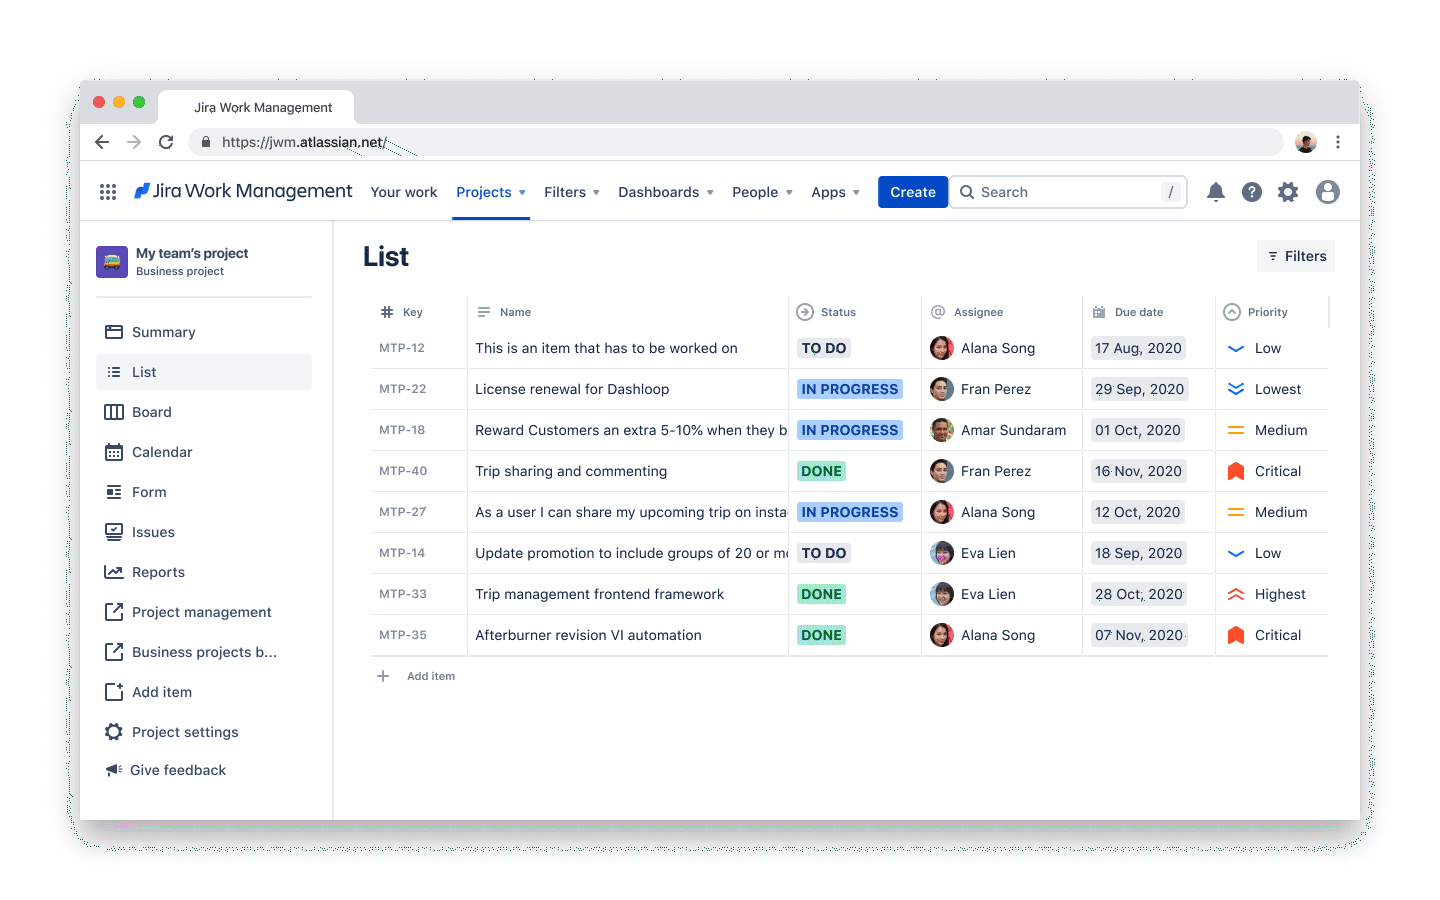Sort by the Due date column header
1440x900 pixels.
tap(1127, 312)
